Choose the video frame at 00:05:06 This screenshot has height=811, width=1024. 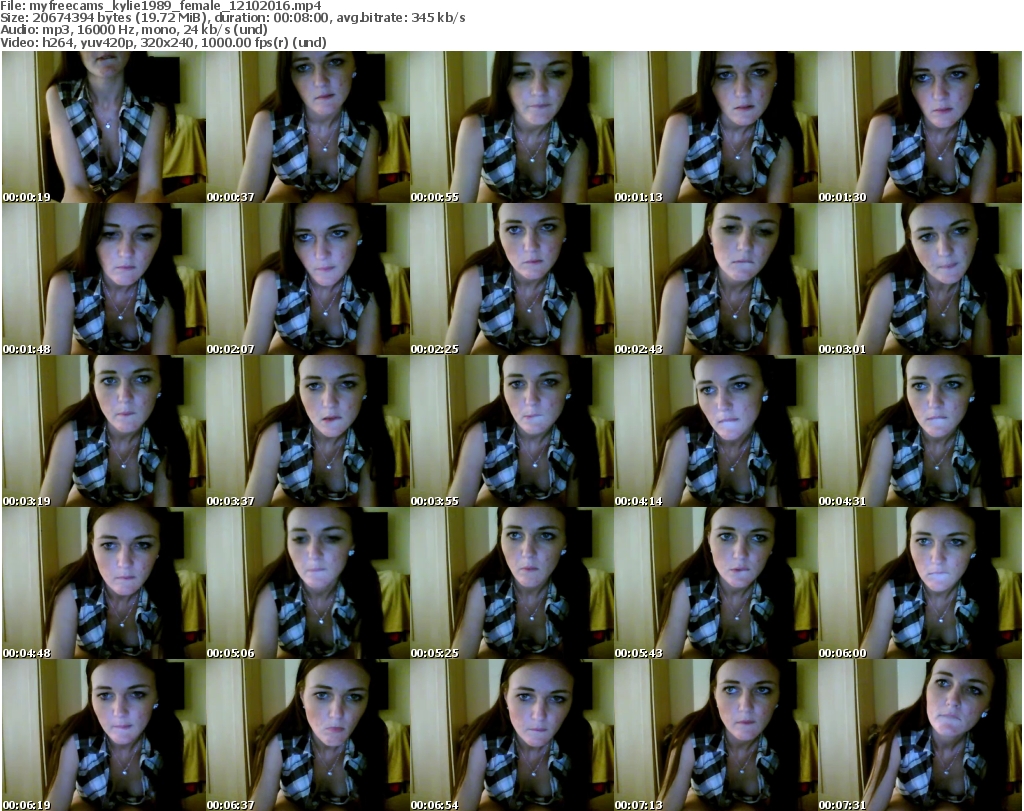(308, 584)
